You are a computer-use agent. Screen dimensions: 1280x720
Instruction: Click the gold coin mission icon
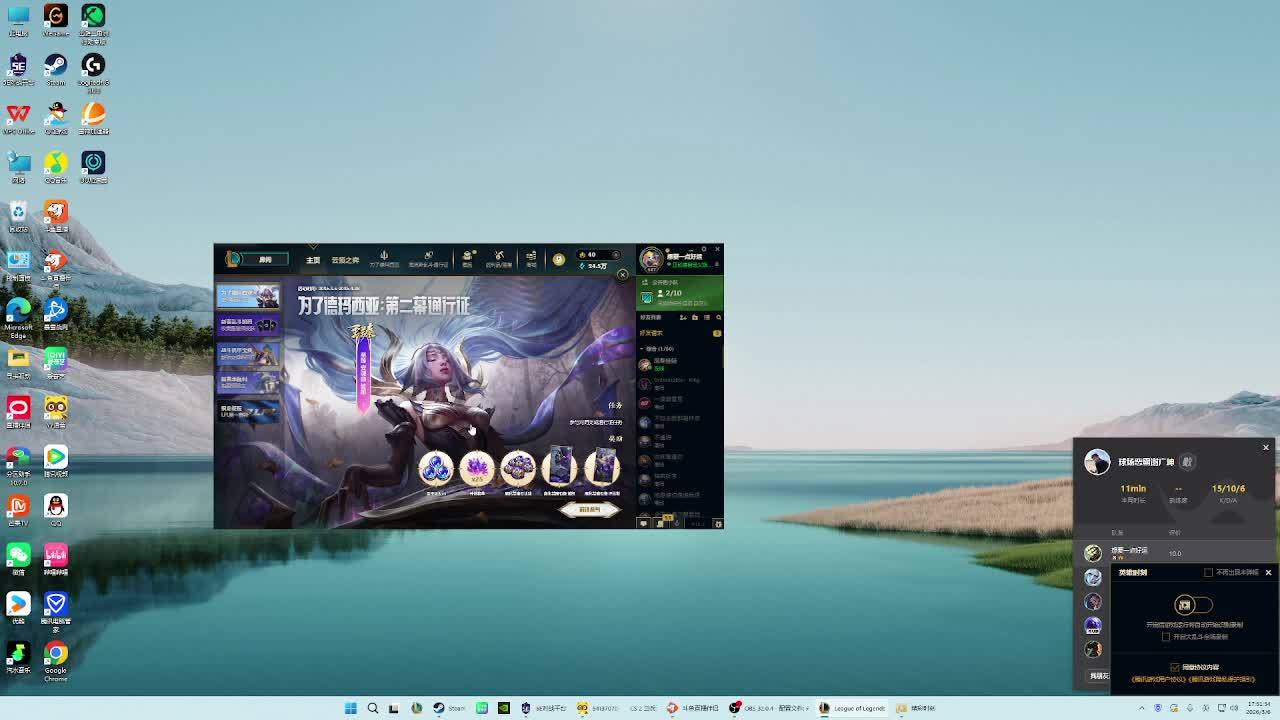point(558,259)
